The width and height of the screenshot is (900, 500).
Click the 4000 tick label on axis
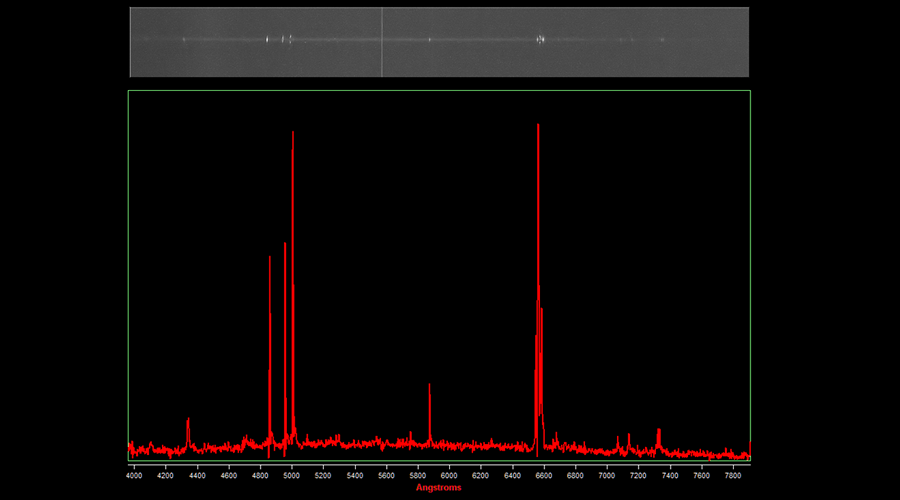tap(134, 476)
